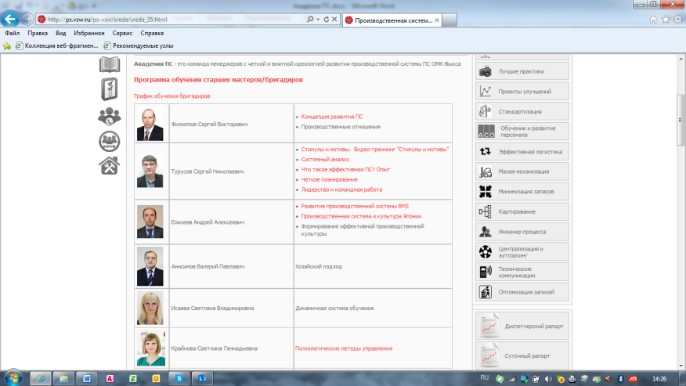Open Производственная система и культура Японии link

[x=361, y=216]
